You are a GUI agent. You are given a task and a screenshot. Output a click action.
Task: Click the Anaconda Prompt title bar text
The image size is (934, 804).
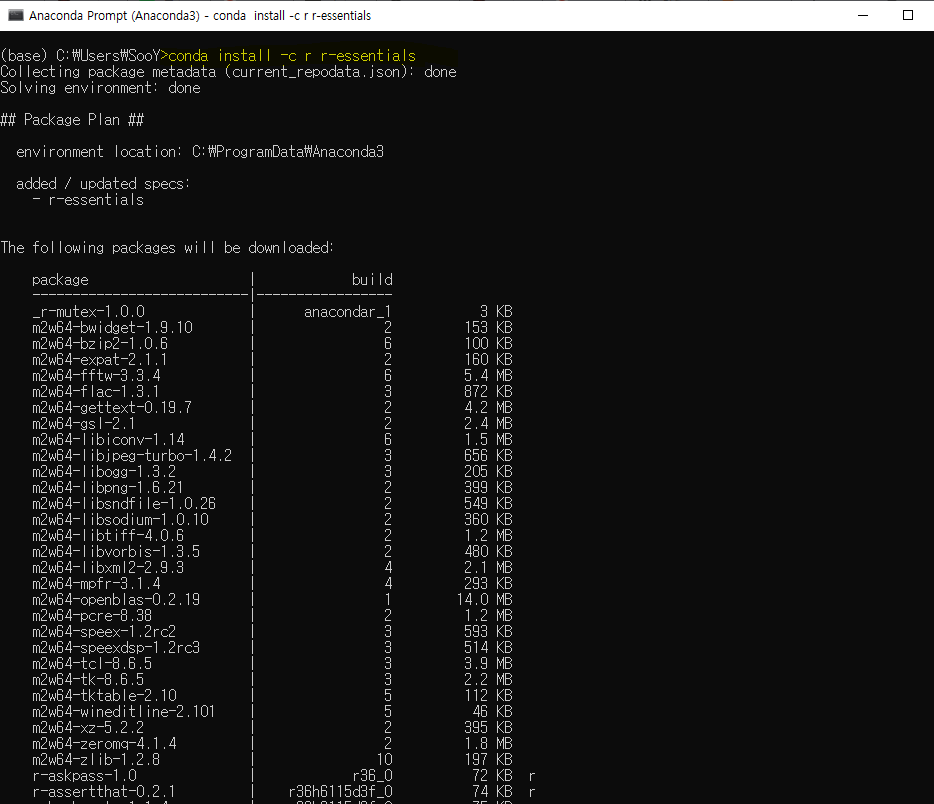[200, 15]
